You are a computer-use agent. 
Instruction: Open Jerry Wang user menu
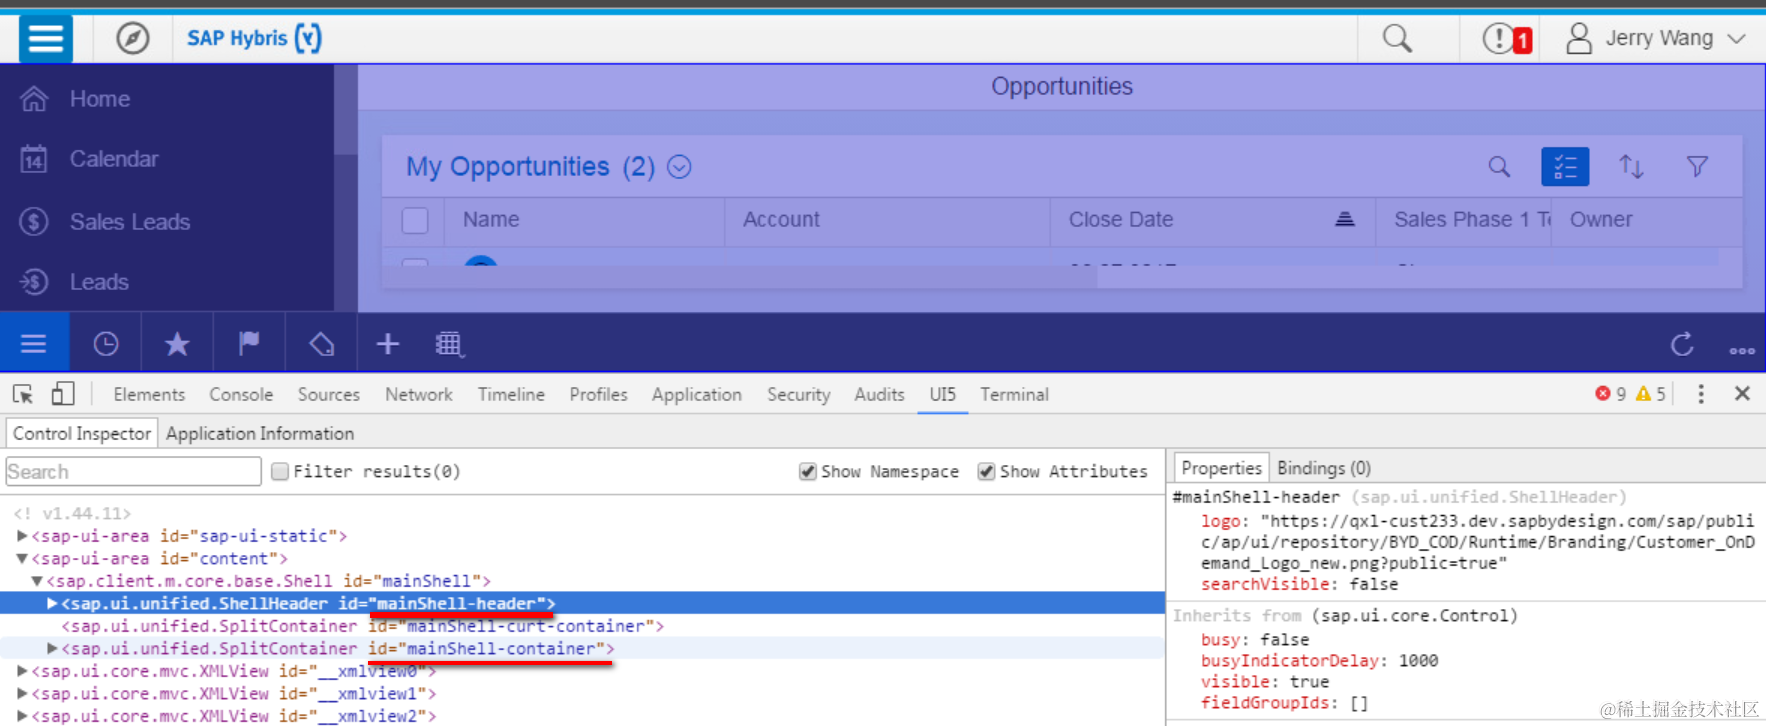pyautogui.click(x=1655, y=38)
